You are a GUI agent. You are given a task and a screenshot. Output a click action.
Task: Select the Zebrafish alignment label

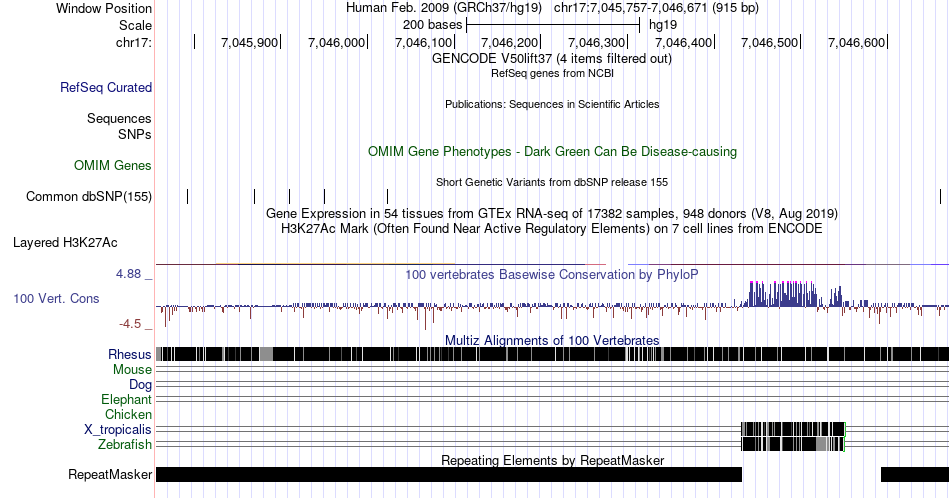point(125,444)
